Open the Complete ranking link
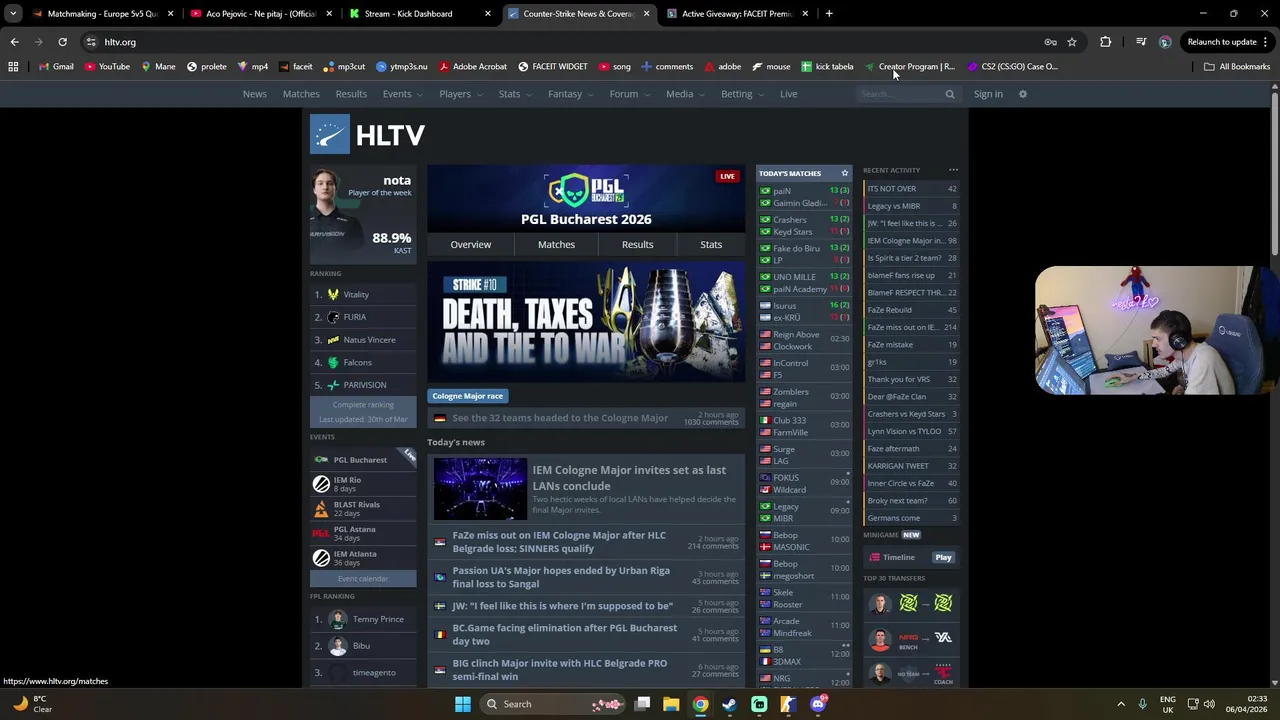1280x720 pixels. 363,404
